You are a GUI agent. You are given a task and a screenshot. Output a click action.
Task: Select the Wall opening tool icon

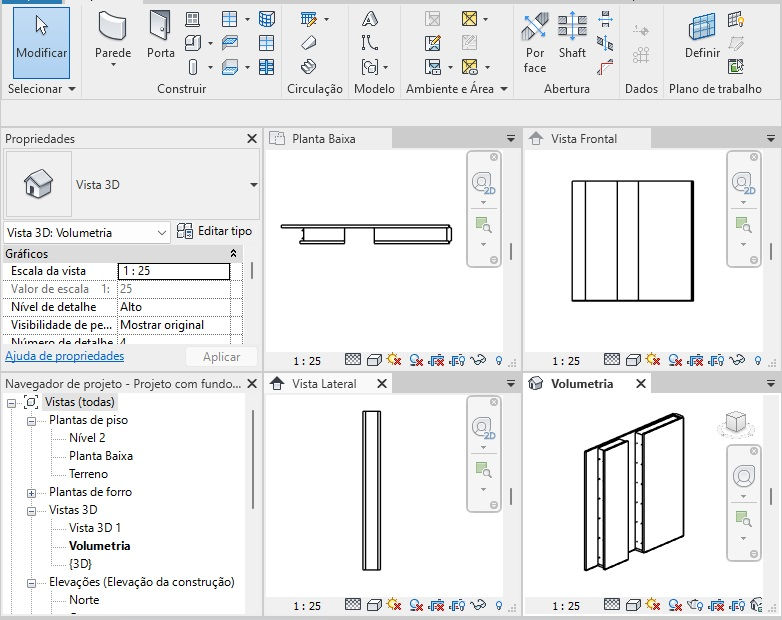pyautogui.click(x=605, y=19)
